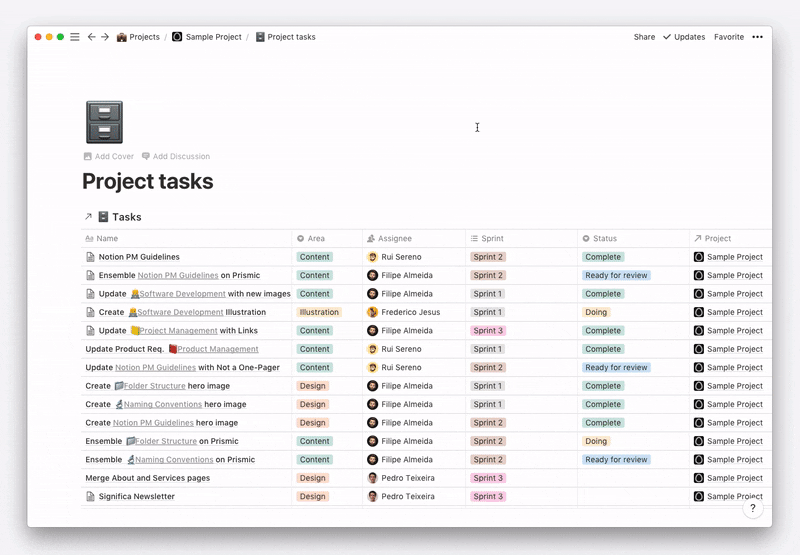Click the briefcase icon next to Projects breadcrumb

pyautogui.click(x=121, y=37)
